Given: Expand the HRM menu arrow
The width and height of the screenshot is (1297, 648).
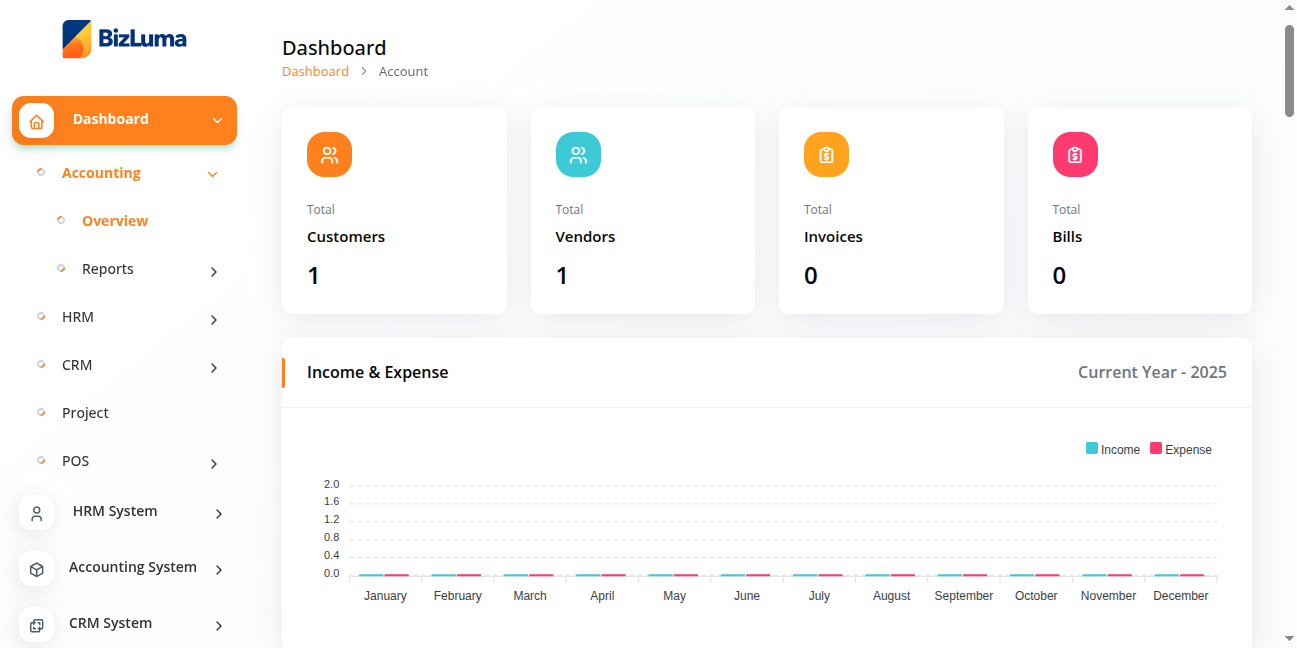Looking at the screenshot, I should tap(214, 319).
